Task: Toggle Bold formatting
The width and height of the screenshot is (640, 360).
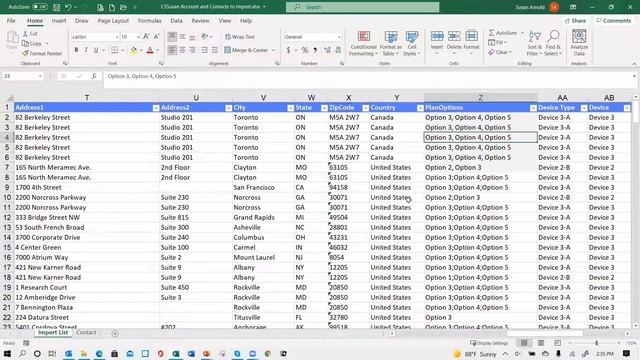Action: coord(76,50)
